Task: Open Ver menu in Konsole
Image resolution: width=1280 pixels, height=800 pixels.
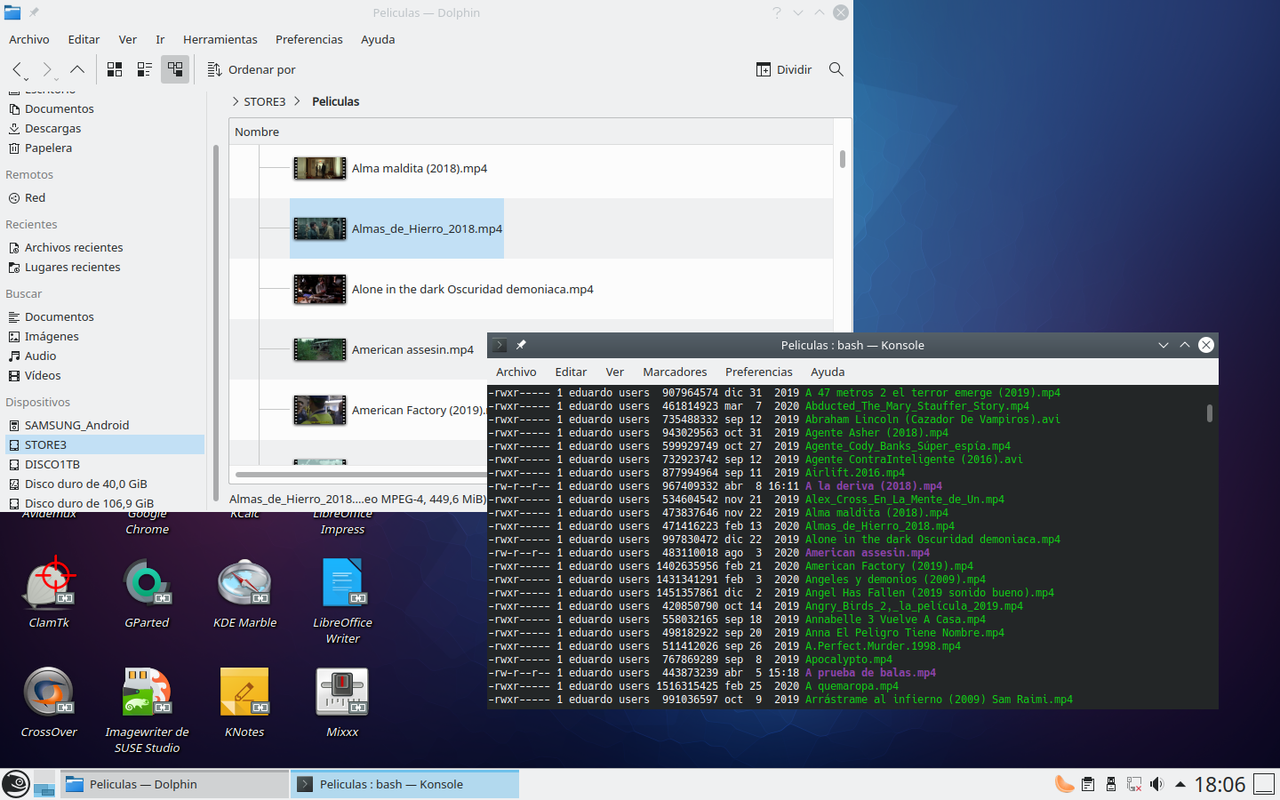Action: pos(615,371)
